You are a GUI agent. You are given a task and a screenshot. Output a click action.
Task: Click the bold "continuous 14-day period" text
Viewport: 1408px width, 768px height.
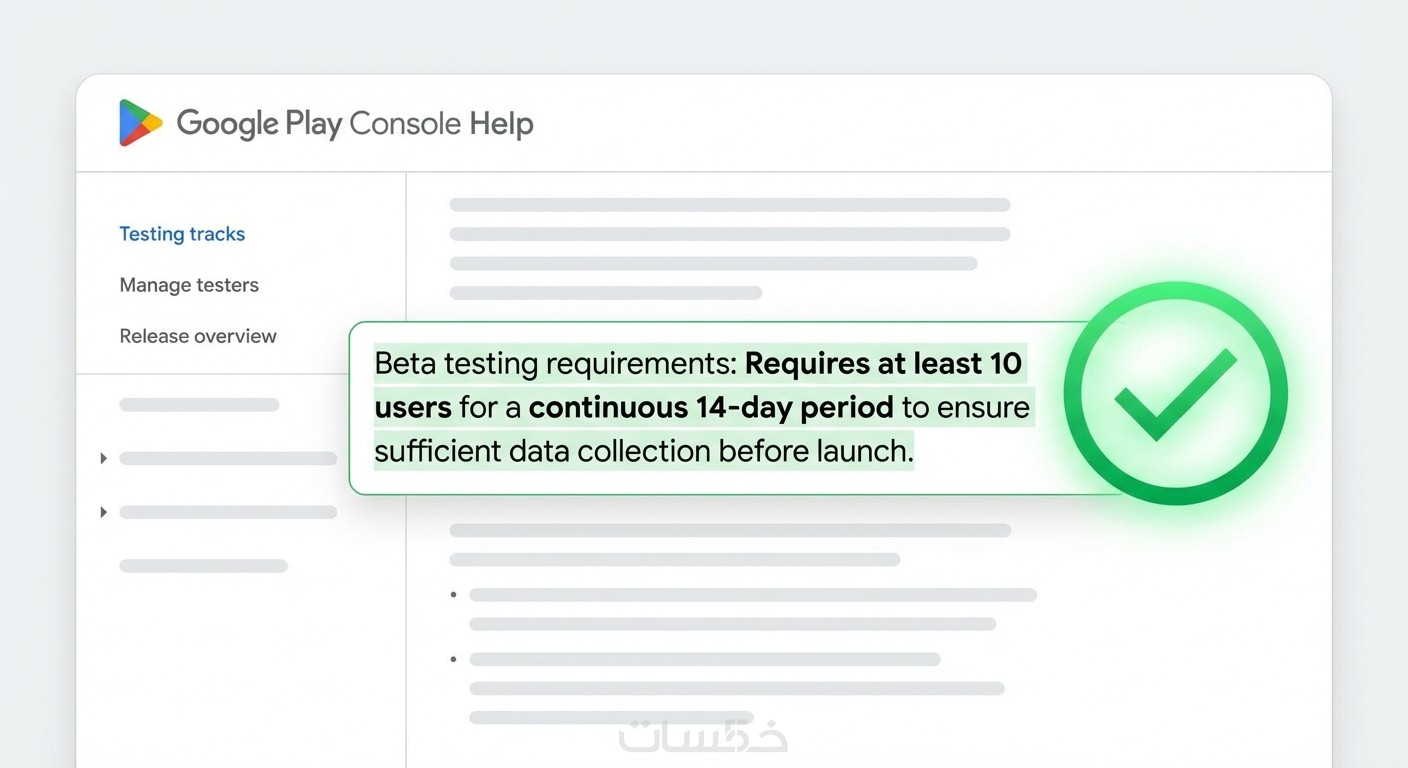(x=710, y=408)
